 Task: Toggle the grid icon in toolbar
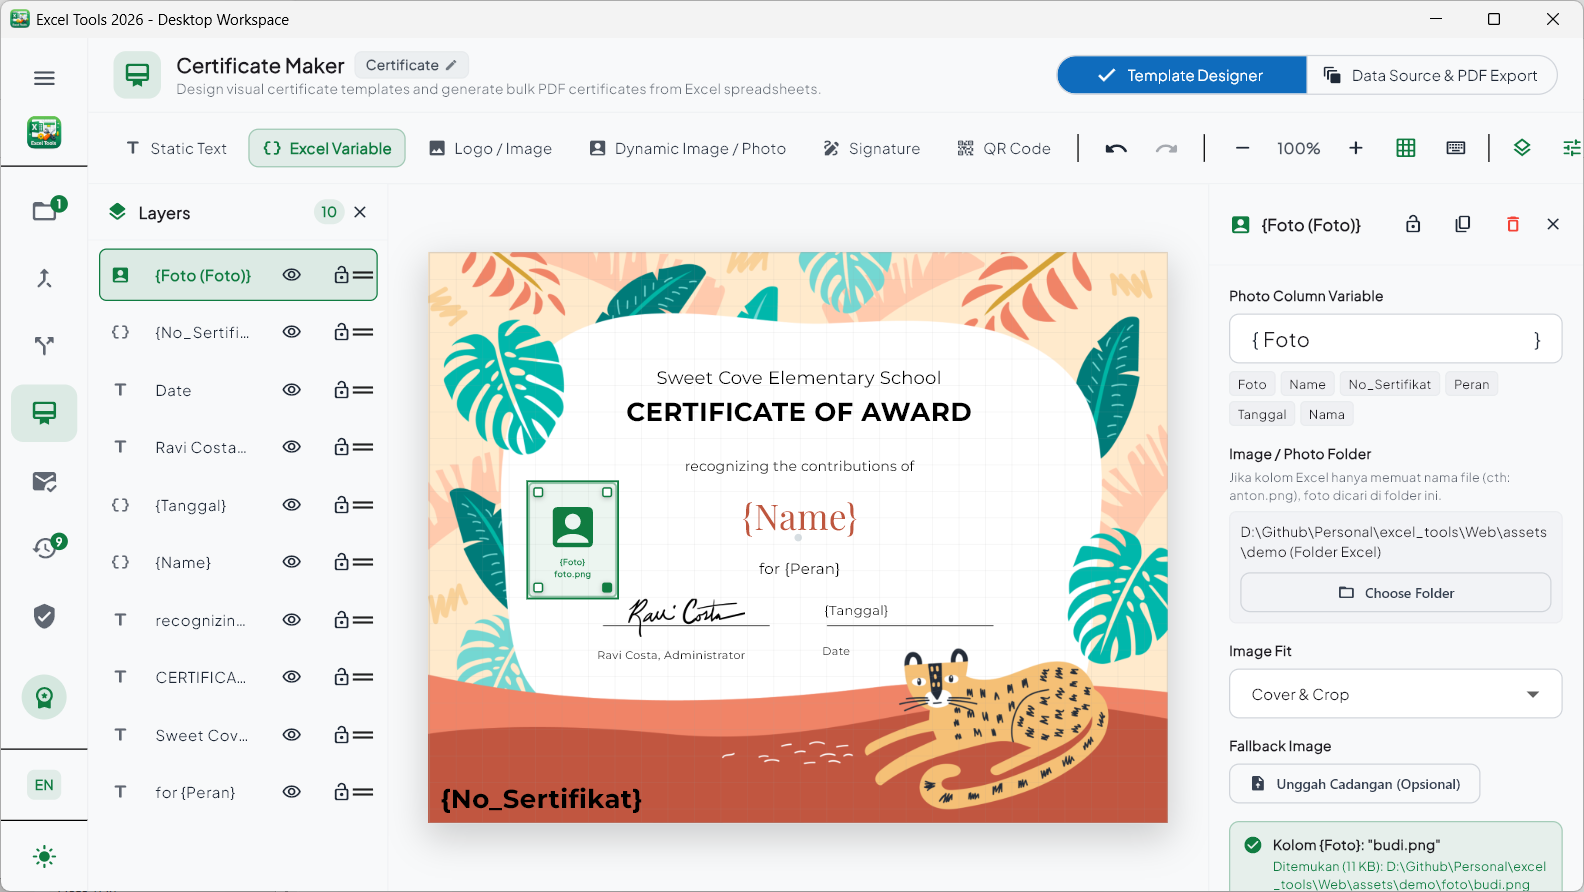(x=1406, y=148)
